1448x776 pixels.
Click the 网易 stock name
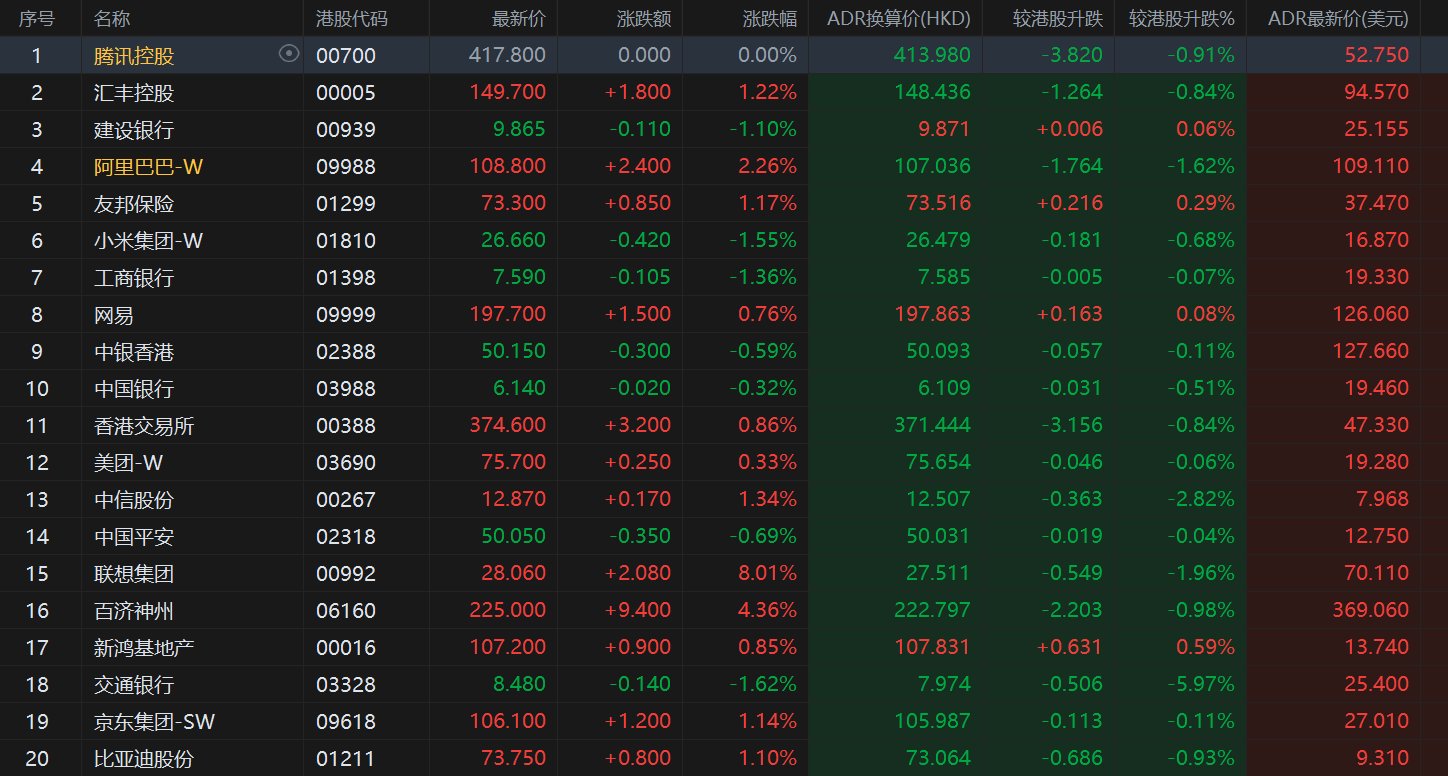[x=113, y=315]
